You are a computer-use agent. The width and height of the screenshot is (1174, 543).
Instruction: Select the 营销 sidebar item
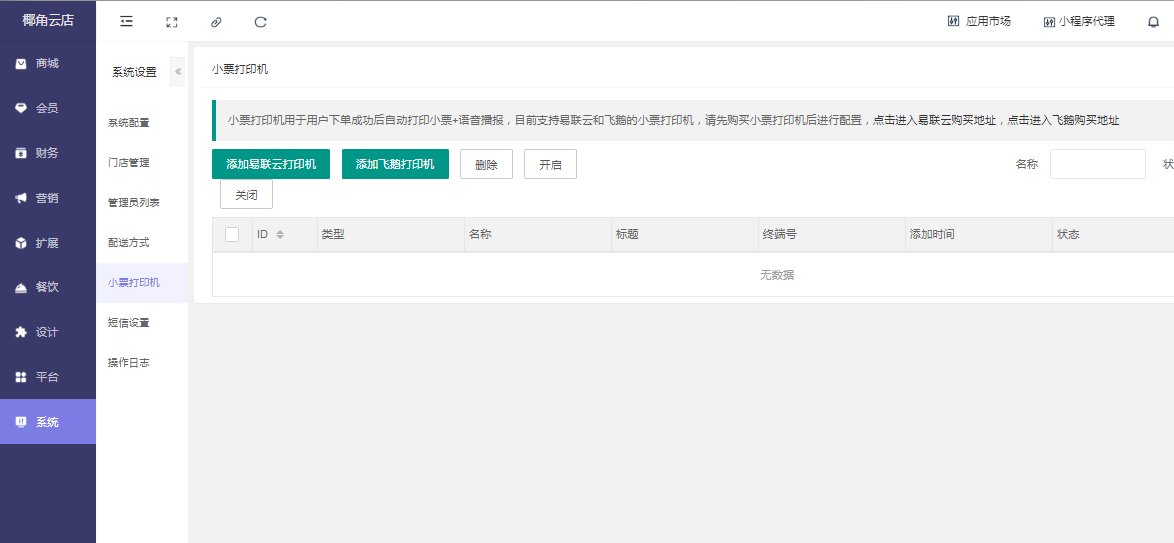click(x=47, y=198)
